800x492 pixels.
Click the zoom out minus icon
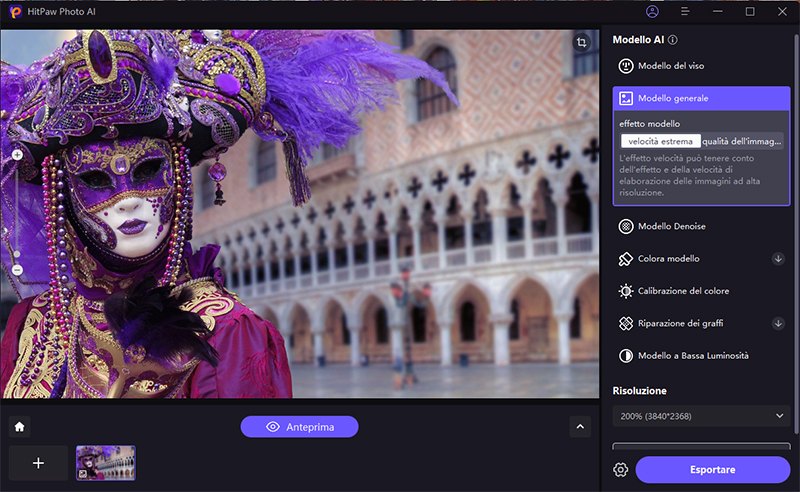tap(17, 271)
